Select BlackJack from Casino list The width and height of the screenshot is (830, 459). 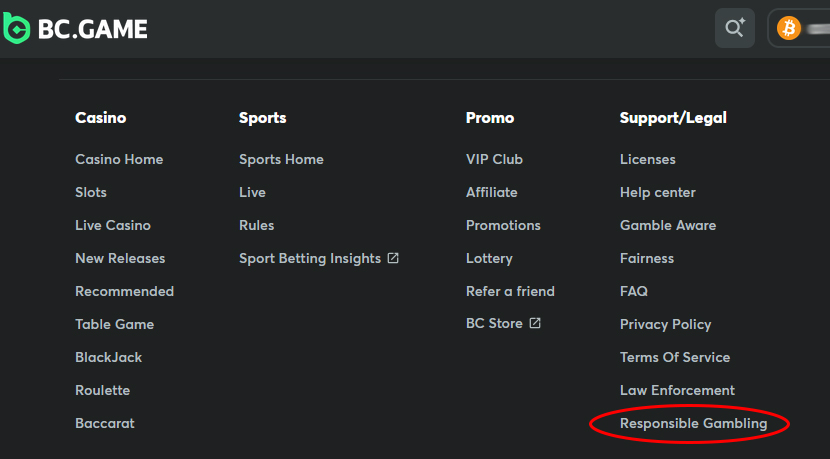pyautogui.click(x=109, y=357)
